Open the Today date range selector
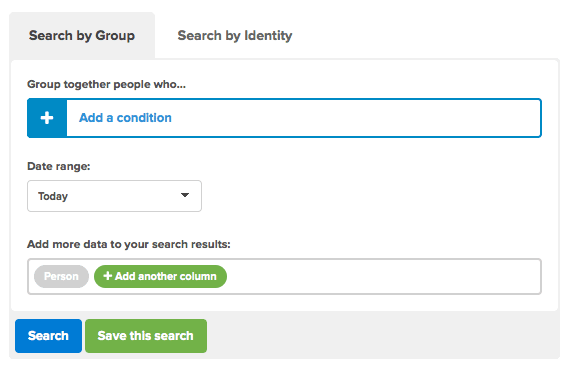Image resolution: width=569 pixels, height=372 pixels. pyautogui.click(x=114, y=196)
